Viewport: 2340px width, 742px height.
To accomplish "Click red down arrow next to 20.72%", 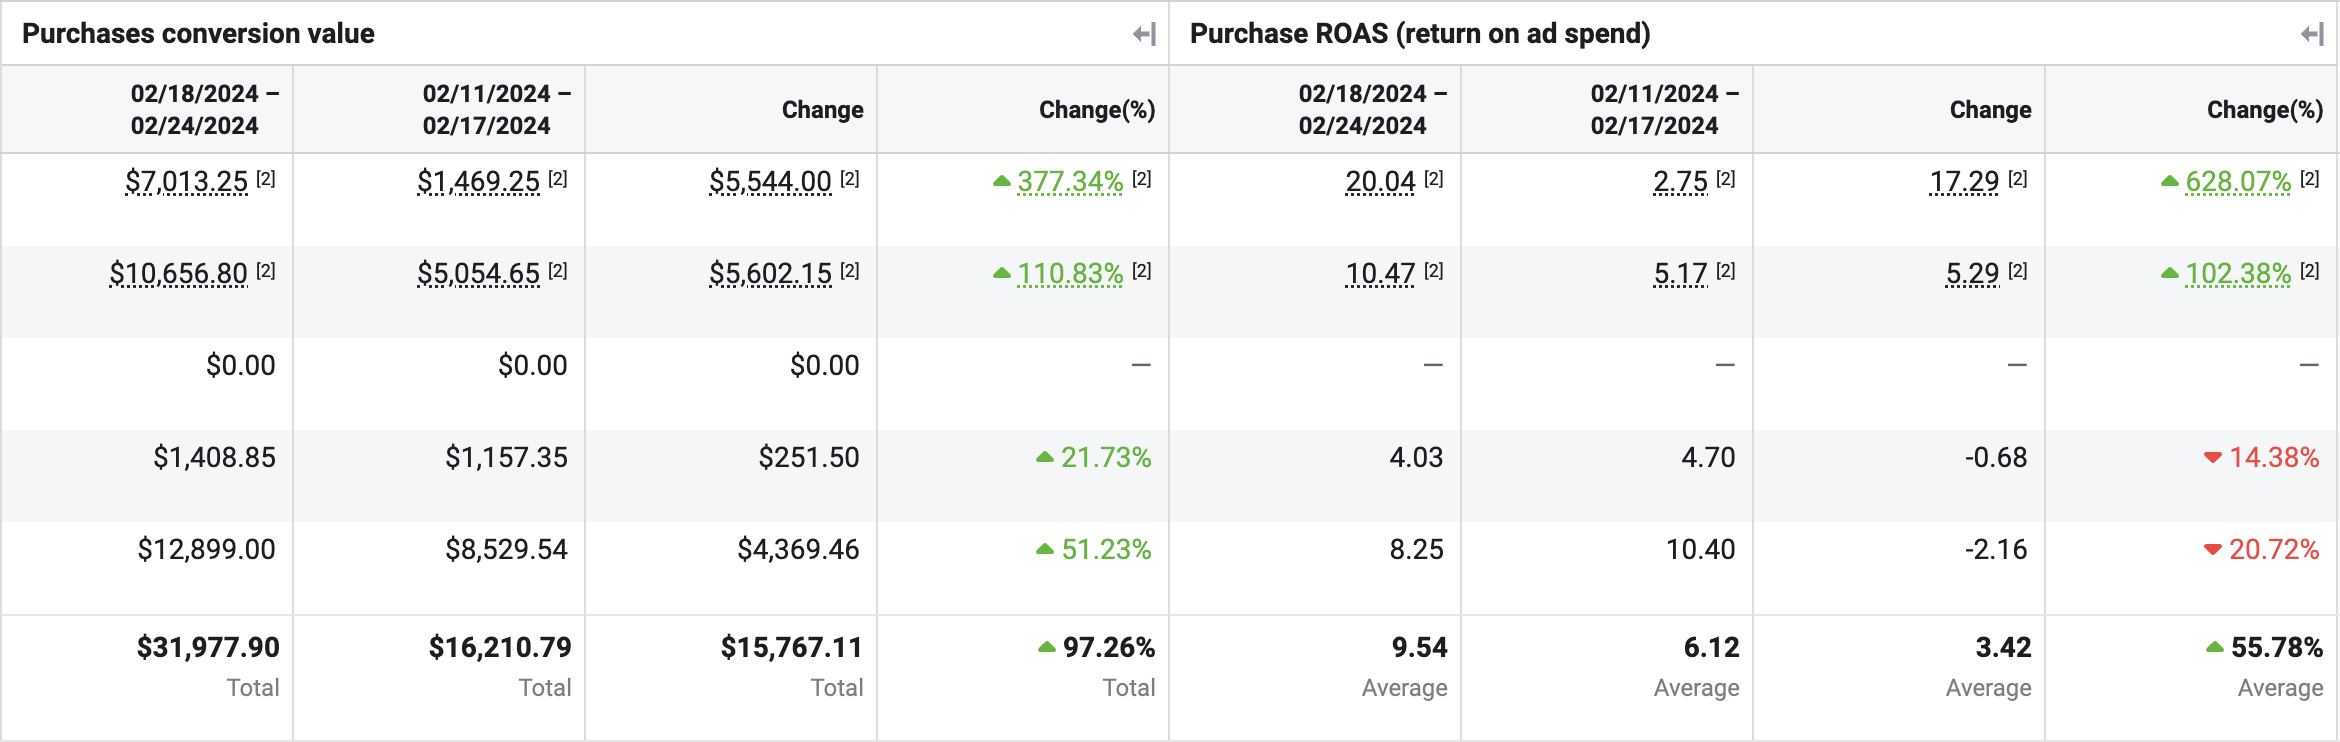I will coord(2213,550).
